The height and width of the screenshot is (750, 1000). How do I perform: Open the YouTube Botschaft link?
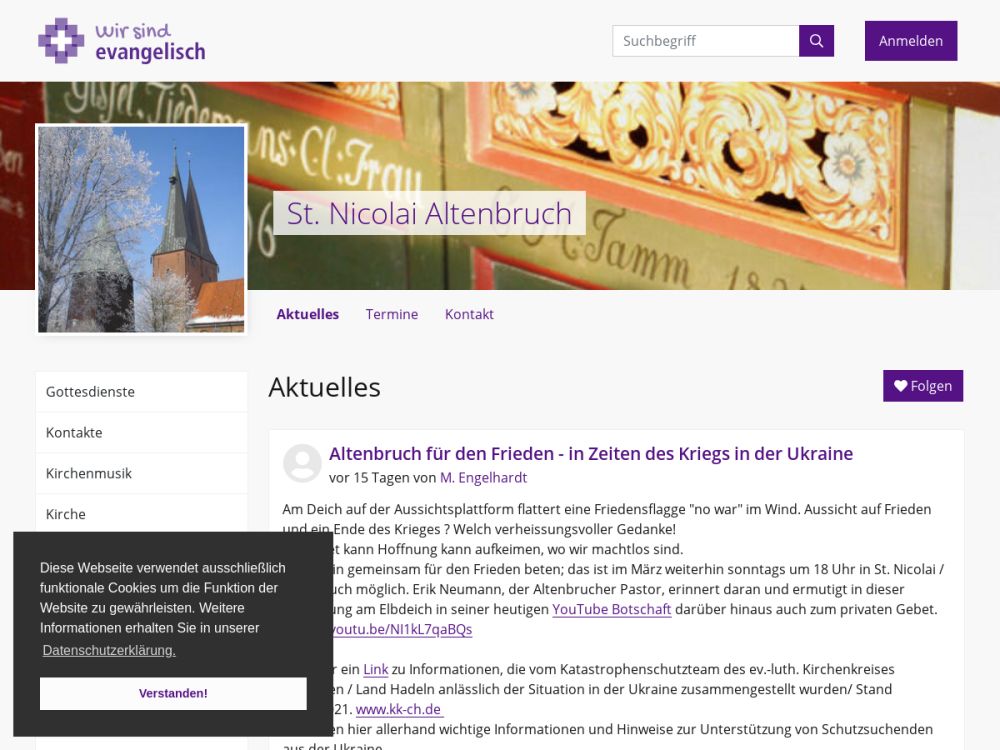[611, 609]
